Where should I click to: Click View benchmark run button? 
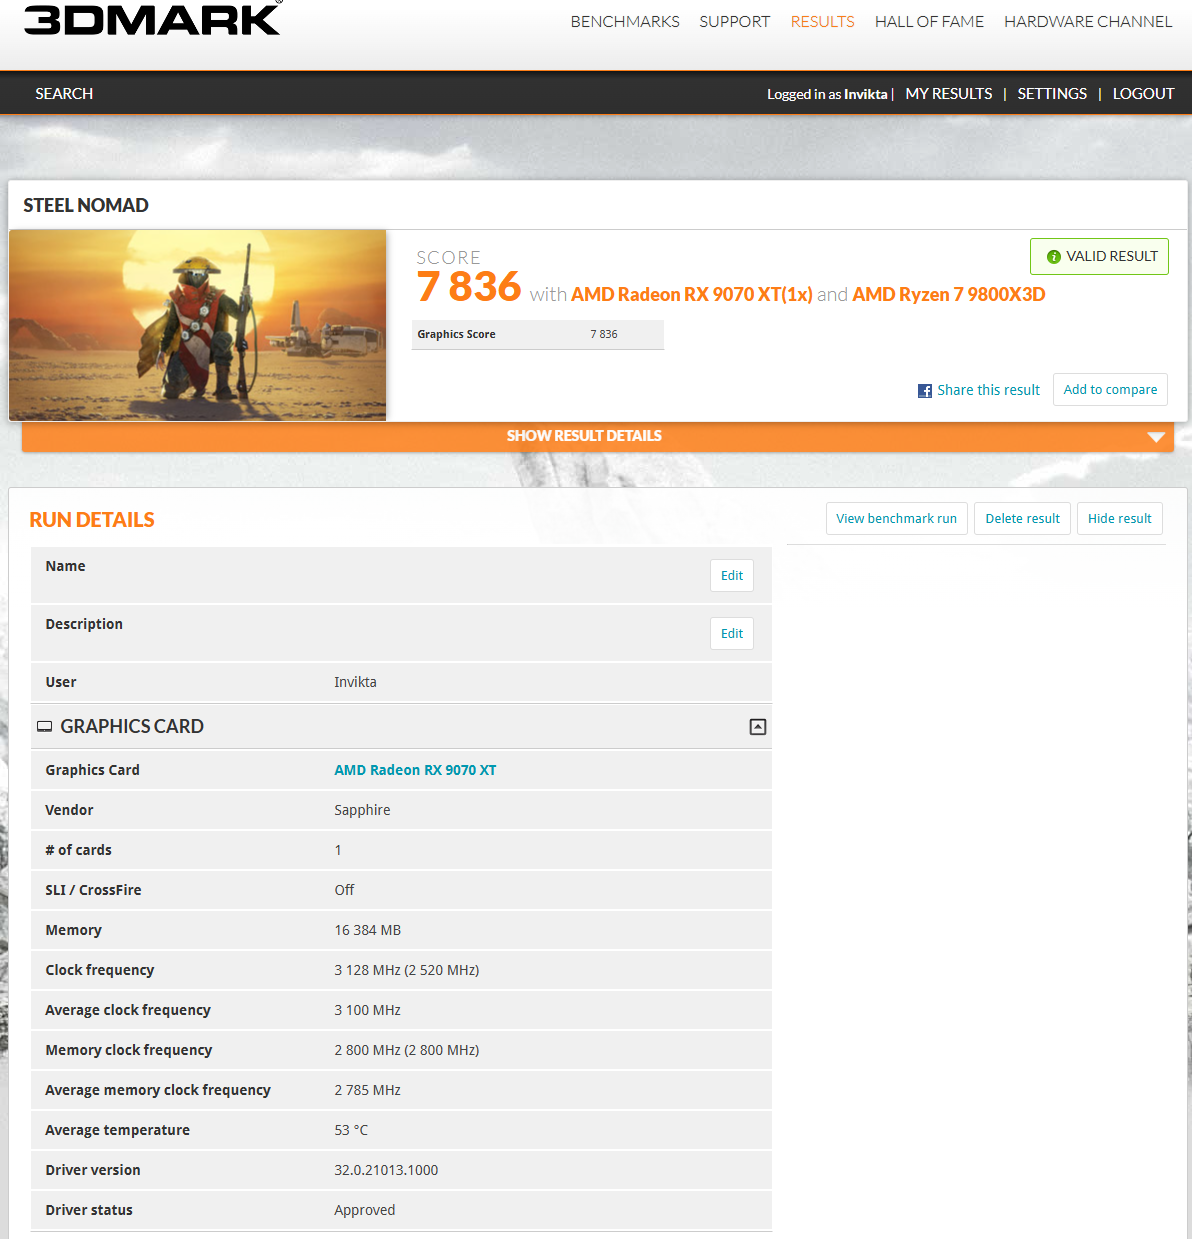(x=896, y=518)
